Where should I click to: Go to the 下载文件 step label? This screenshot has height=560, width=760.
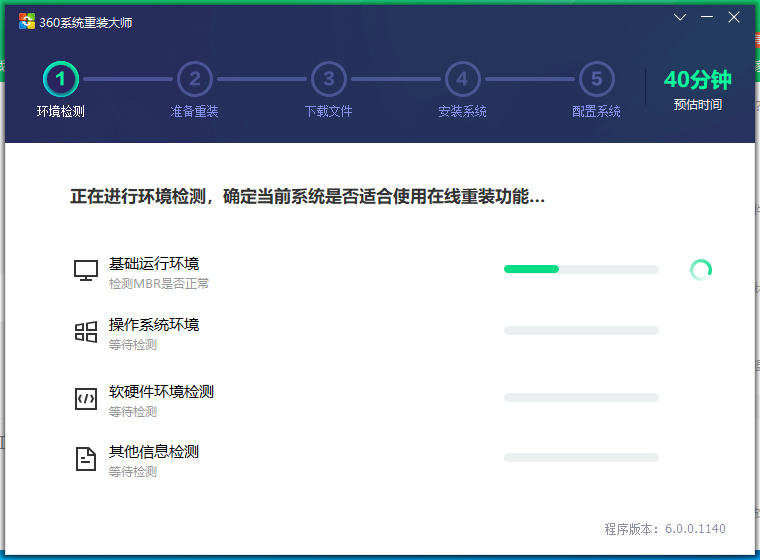tap(328, 111)
